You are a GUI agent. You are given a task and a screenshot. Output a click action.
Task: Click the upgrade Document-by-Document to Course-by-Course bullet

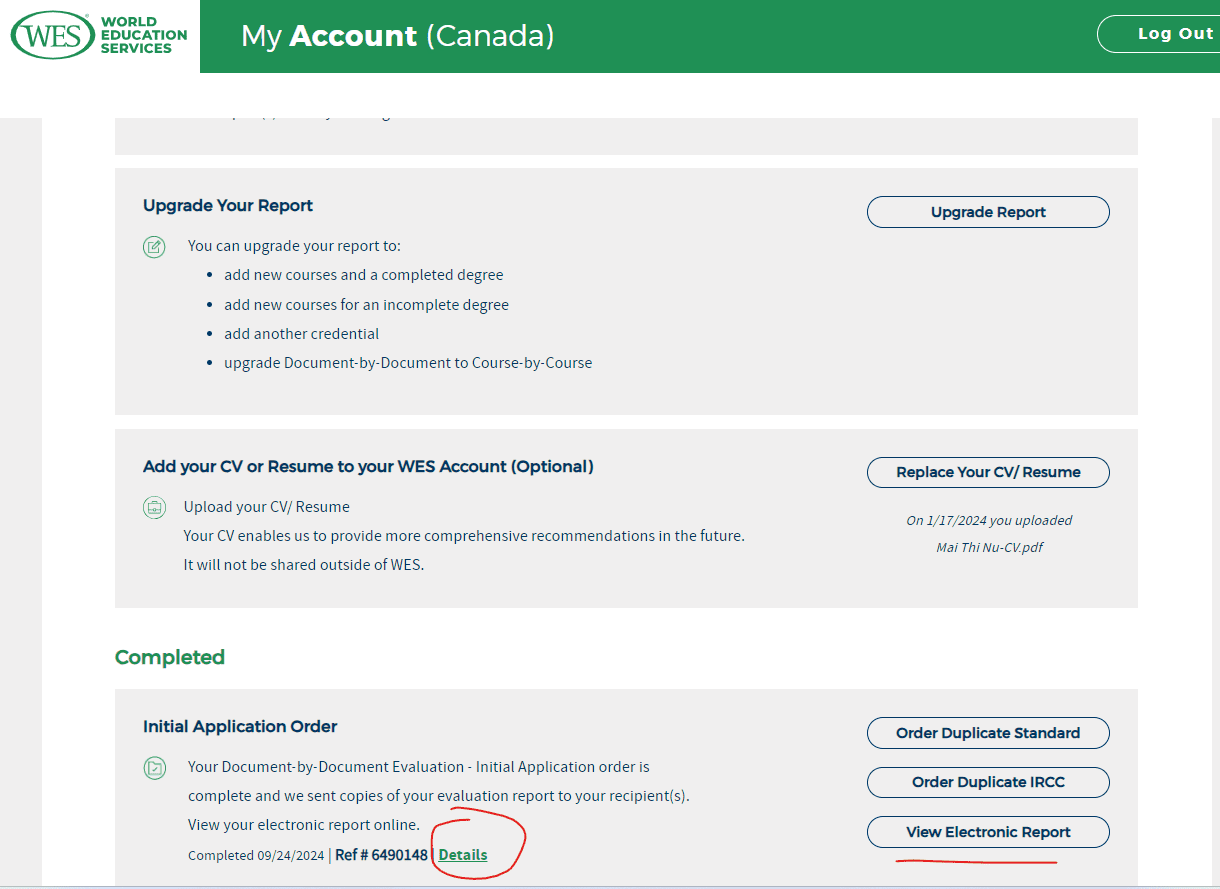pos(408,363)
